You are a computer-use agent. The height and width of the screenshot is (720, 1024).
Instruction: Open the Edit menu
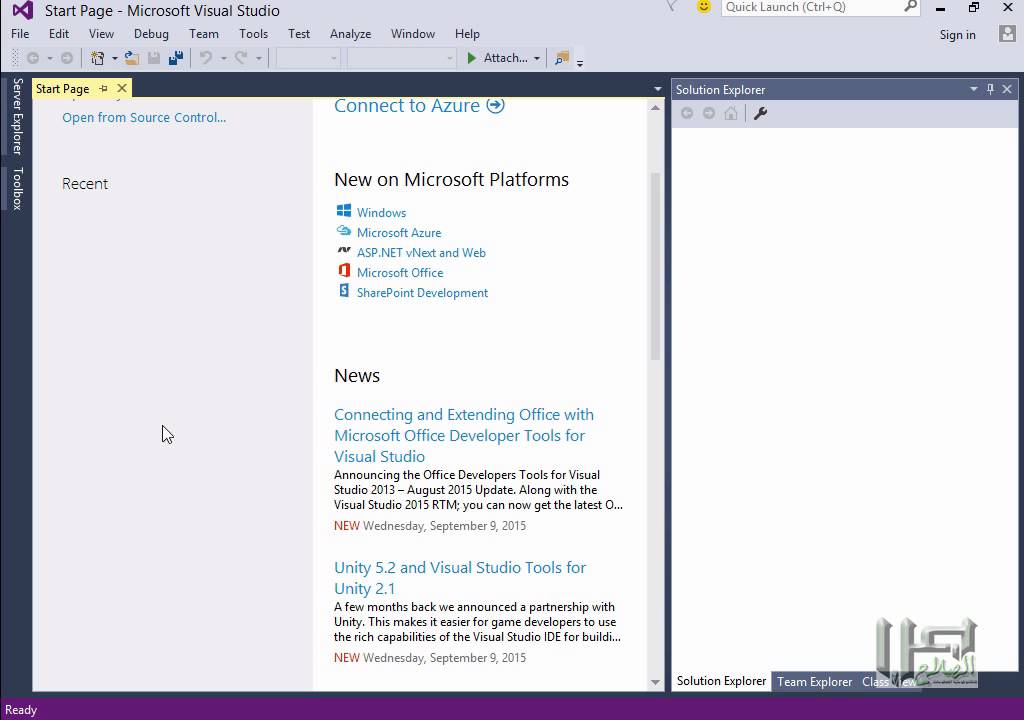tap(59, 34)
